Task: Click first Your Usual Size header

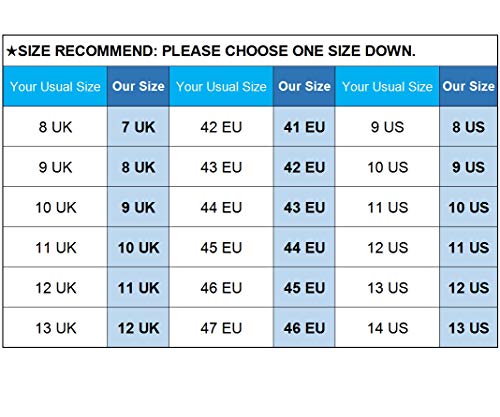Action: pyautogui.click(x=55, y=87)
